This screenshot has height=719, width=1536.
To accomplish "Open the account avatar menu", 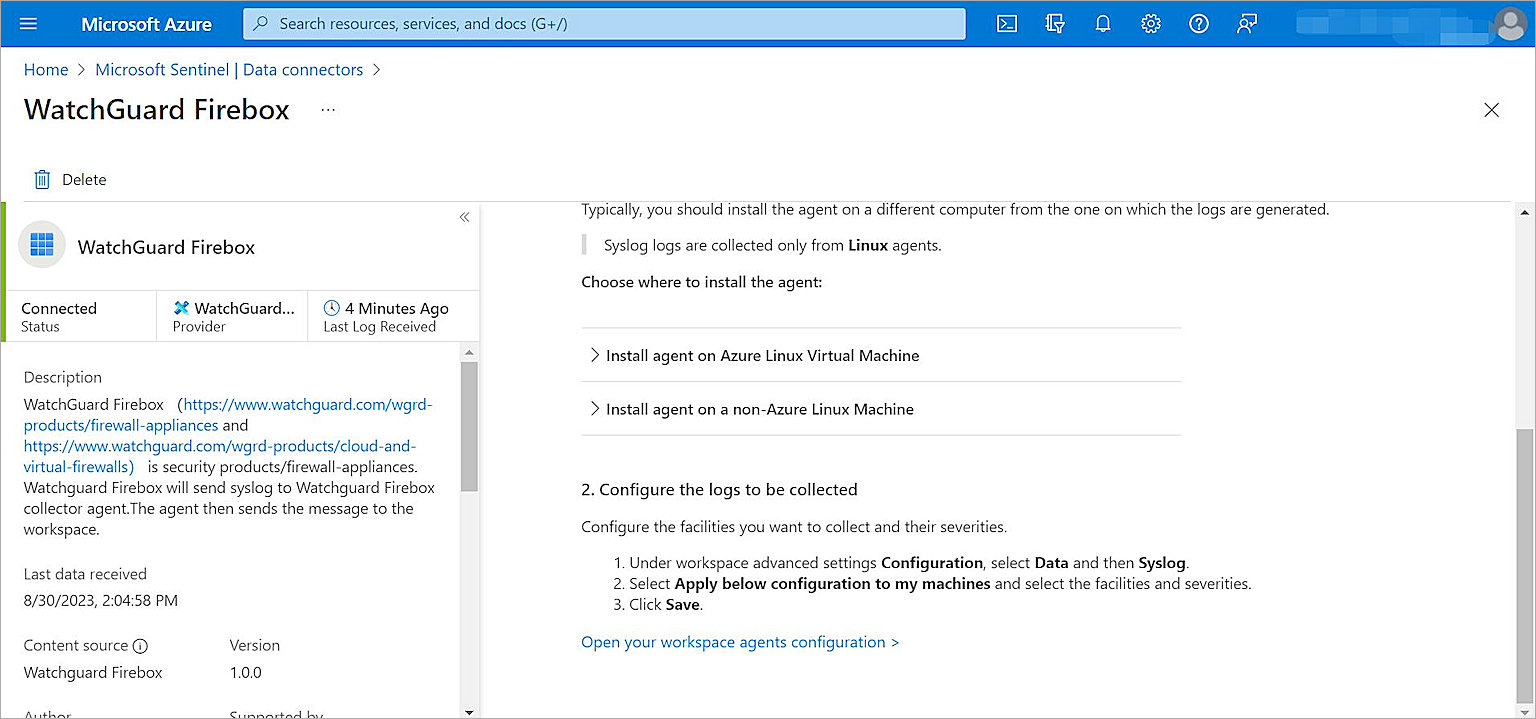I will (x=1510, y=25).
